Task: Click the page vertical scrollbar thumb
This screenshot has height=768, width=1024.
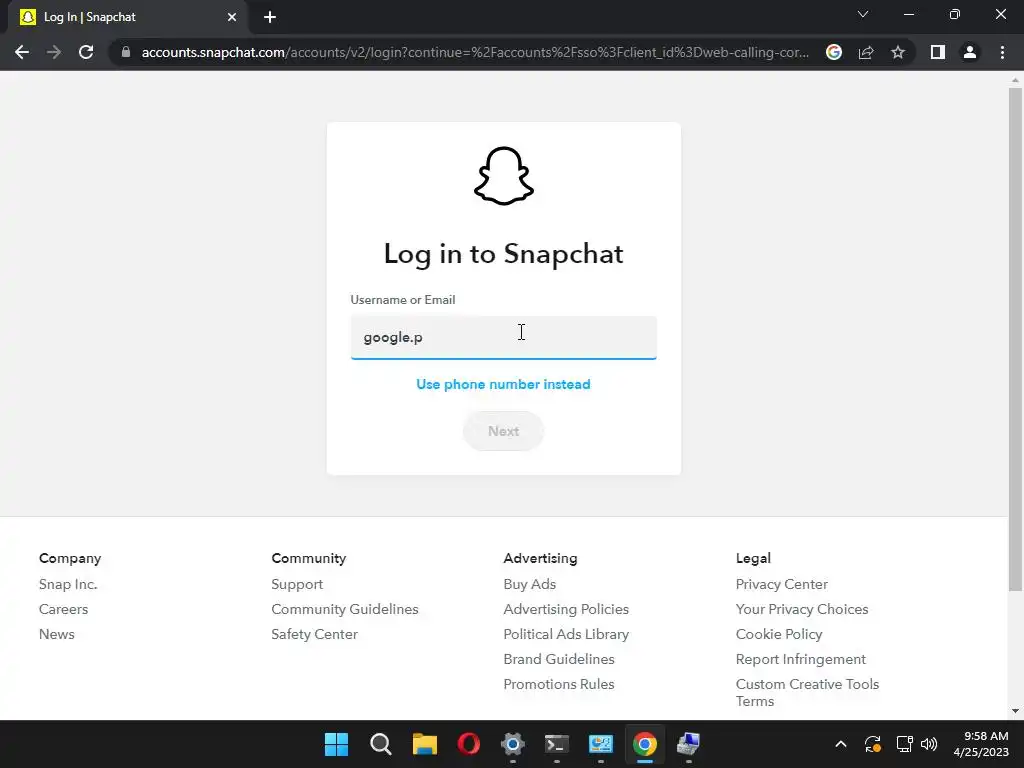Action: coord(1015,340)
